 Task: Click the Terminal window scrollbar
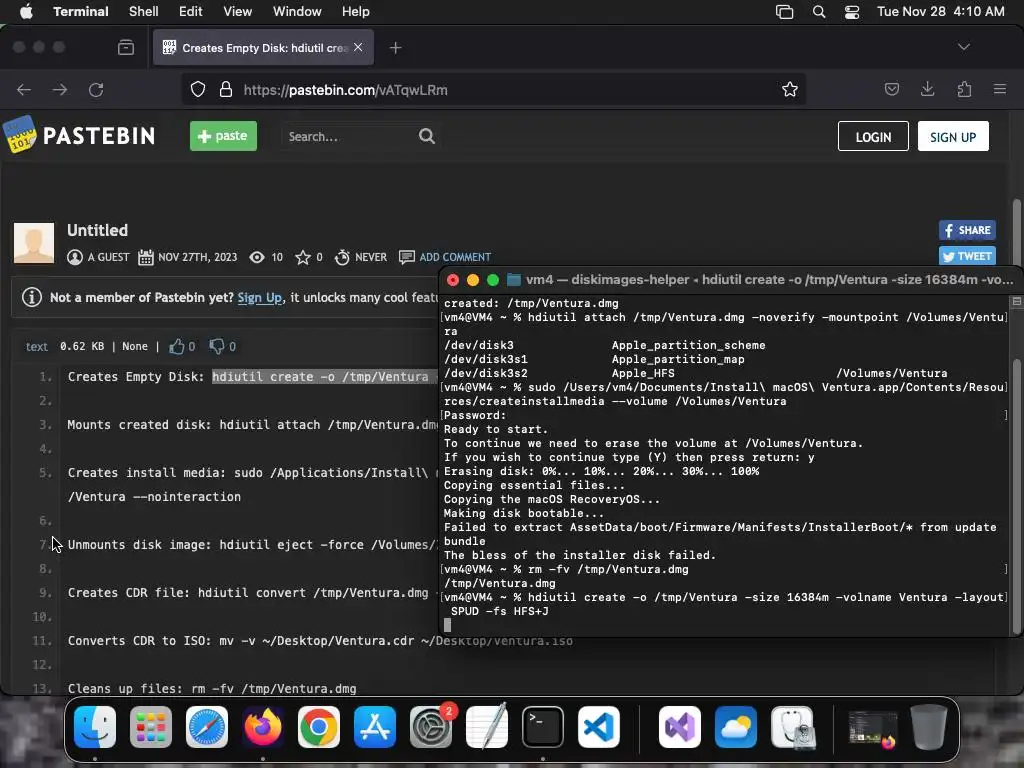click(x=1016, y=496)
